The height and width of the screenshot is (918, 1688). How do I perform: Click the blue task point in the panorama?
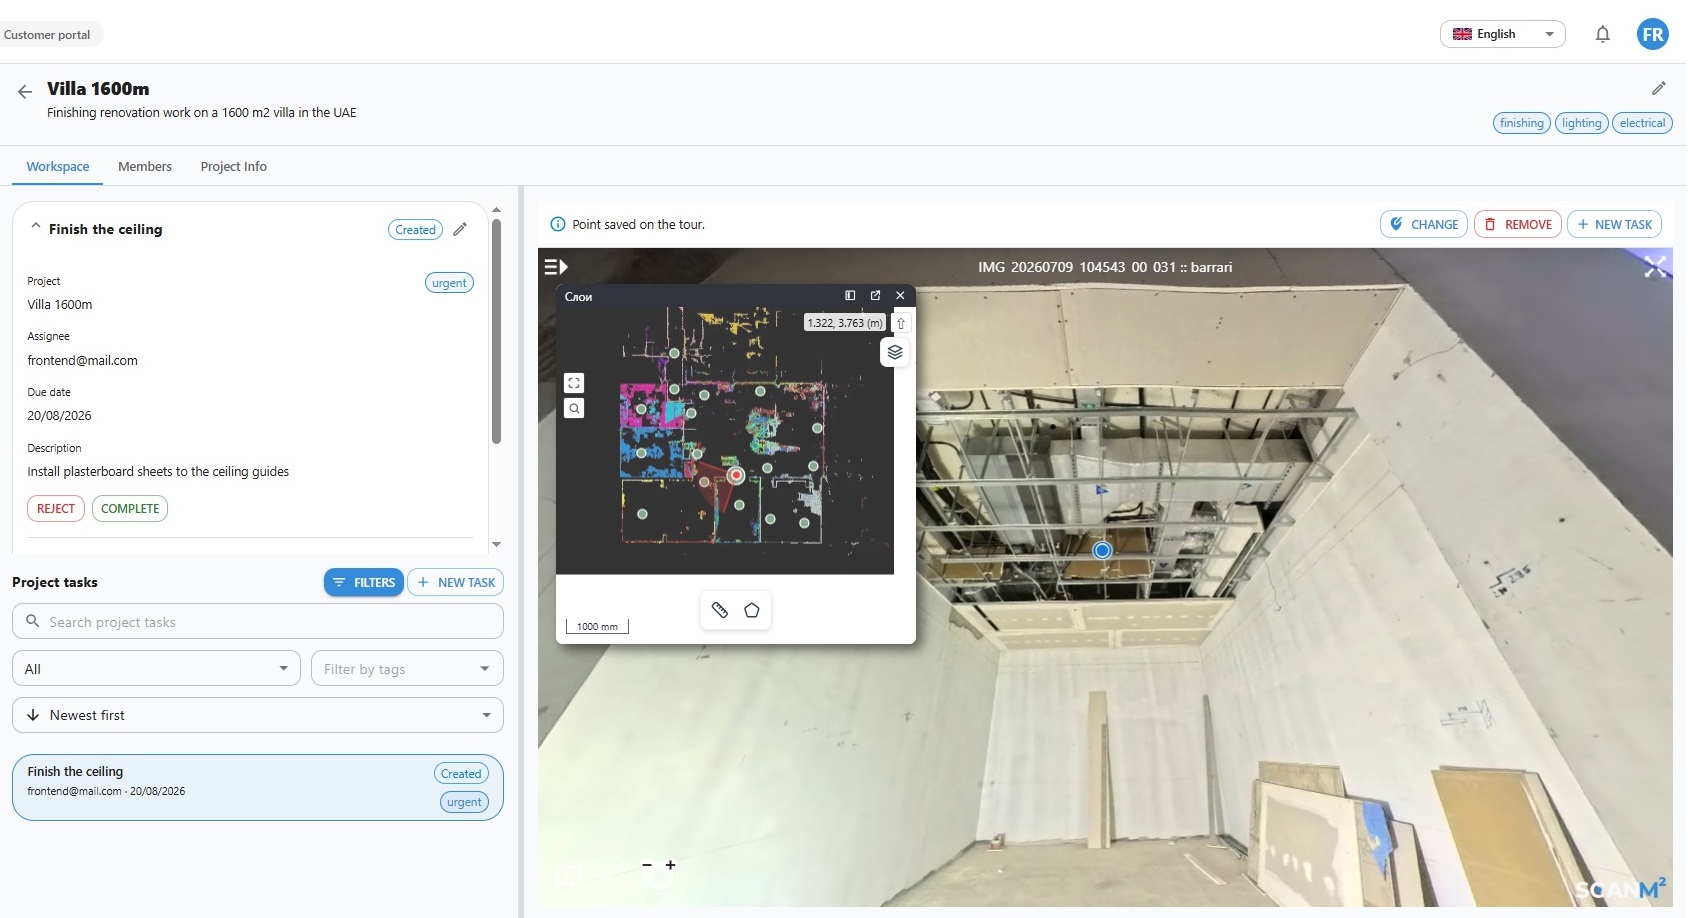point(1102,550)
